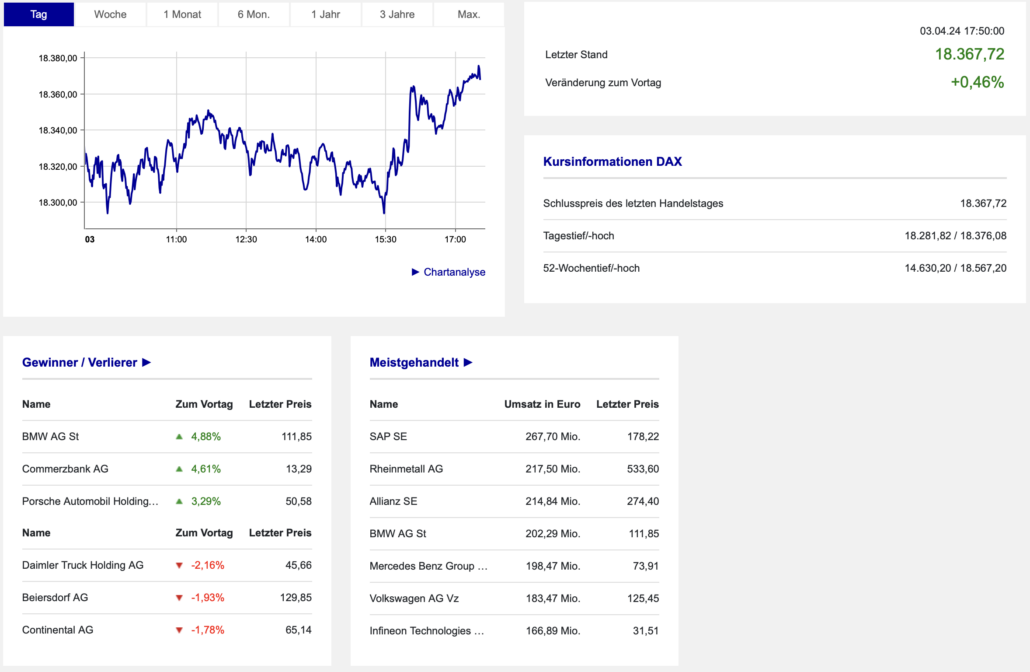Click the arrow icon next to Chartanalyse
Image resolution: width=1030 pixels, height=672 pixels.
[x=416, y=272]
